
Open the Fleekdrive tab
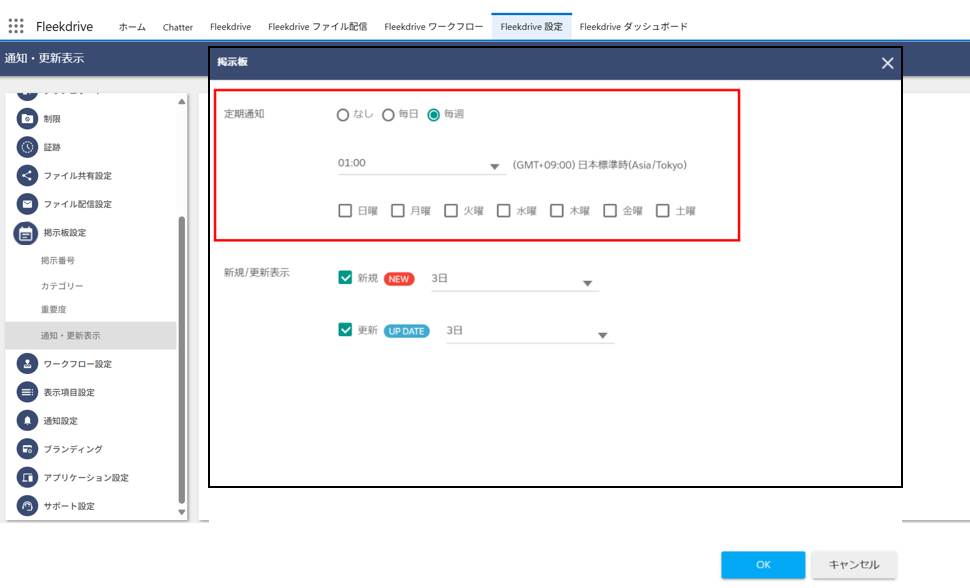click(230, 27)
